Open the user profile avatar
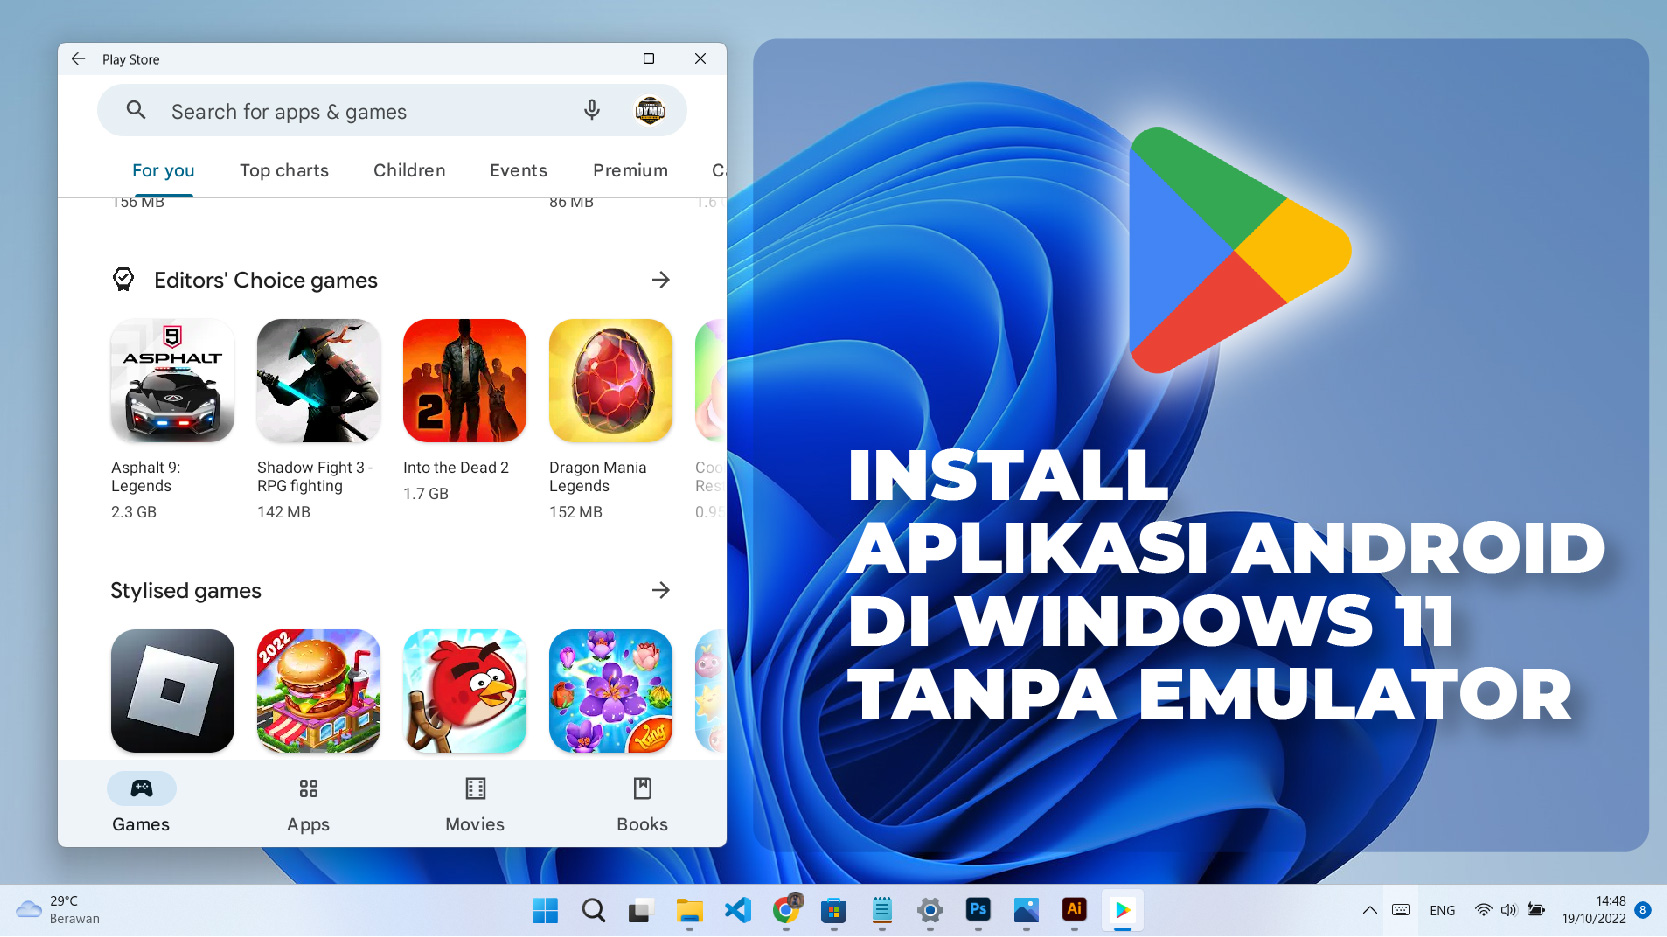 point(650,110)
